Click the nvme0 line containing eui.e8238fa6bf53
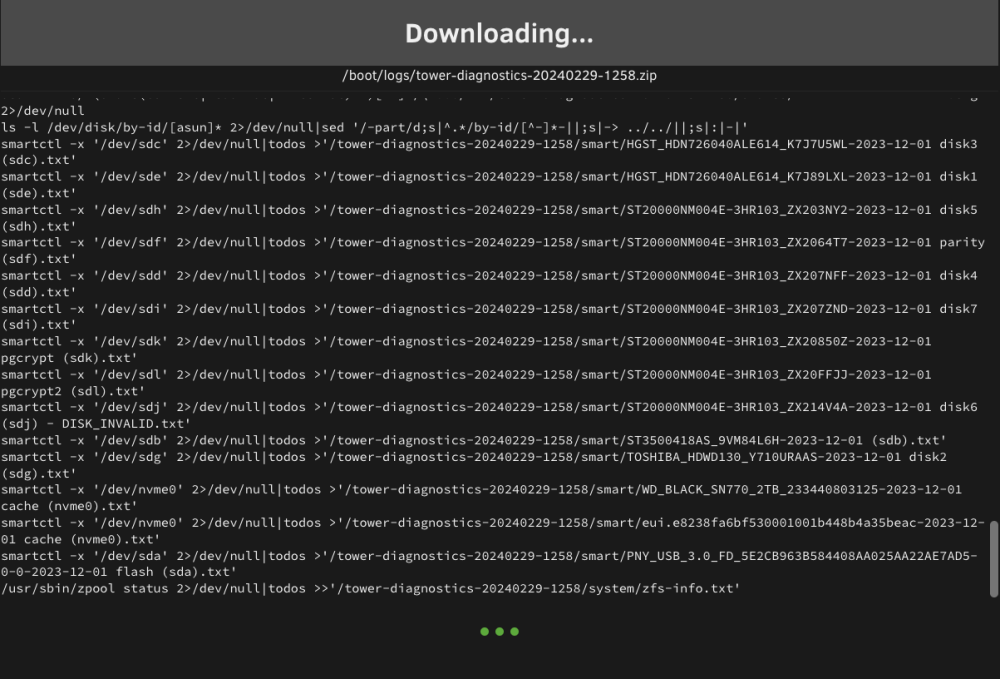1000x679 pixels. click(493, 523)
